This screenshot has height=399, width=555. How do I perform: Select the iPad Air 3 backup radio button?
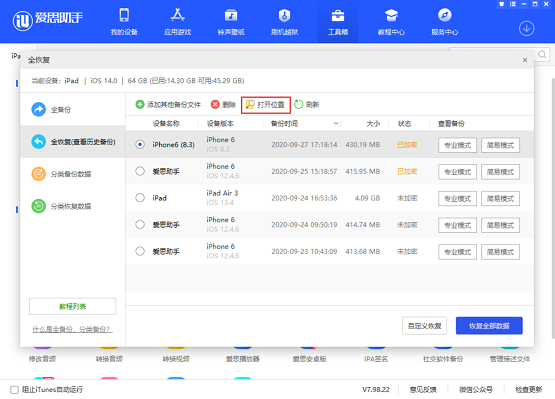click(140, 198)
